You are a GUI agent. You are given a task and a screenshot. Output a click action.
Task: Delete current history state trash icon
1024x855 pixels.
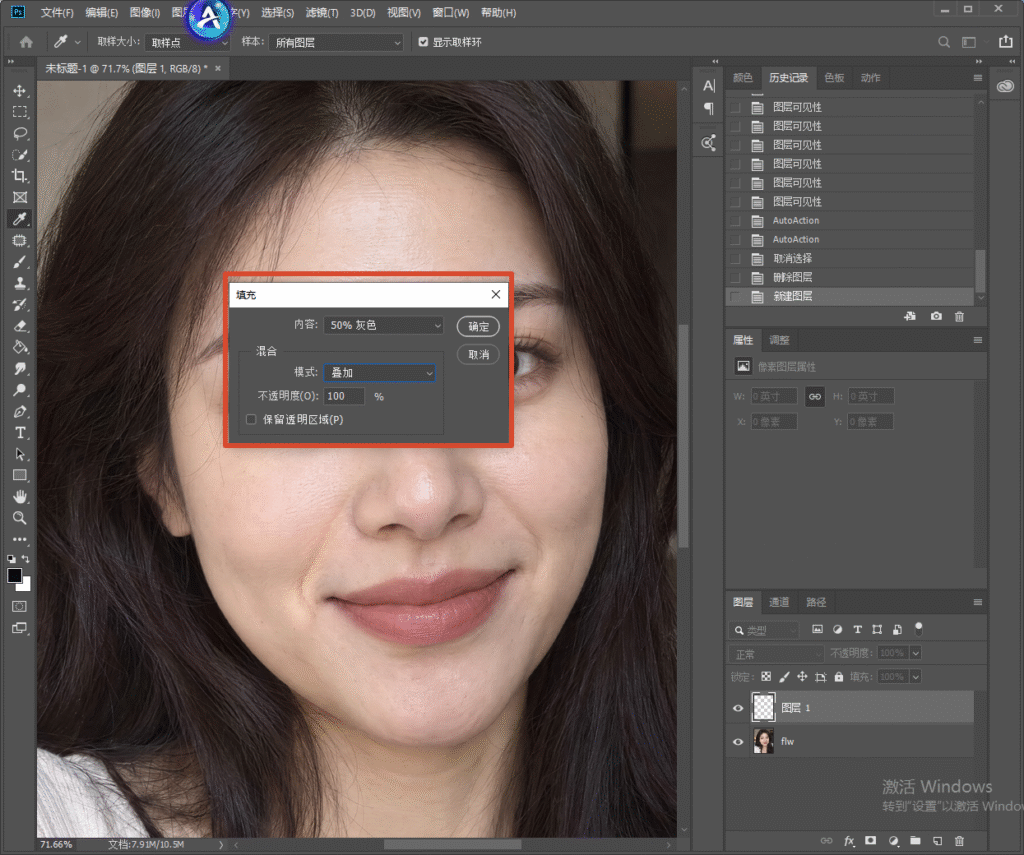coord(959,316)
